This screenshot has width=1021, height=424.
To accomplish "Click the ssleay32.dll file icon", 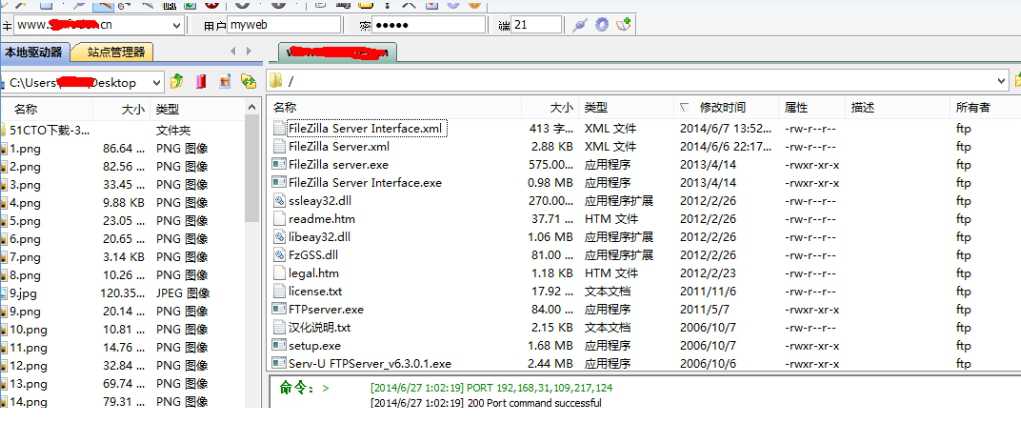I will pos(279,201).
